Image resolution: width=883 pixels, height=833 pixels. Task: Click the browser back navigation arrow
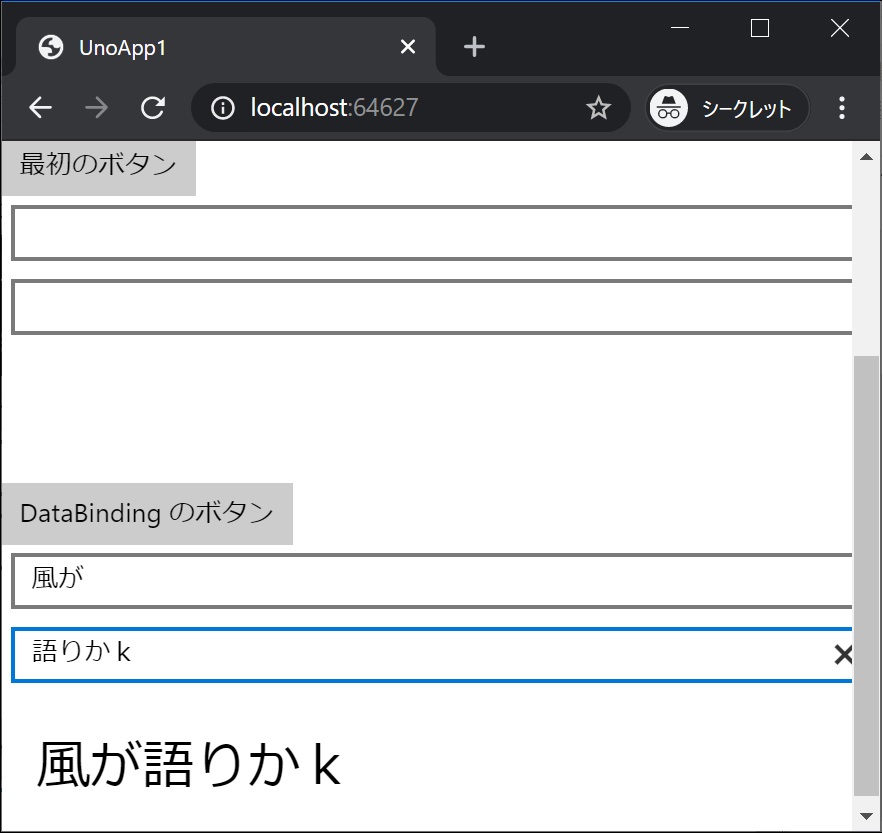40,107
